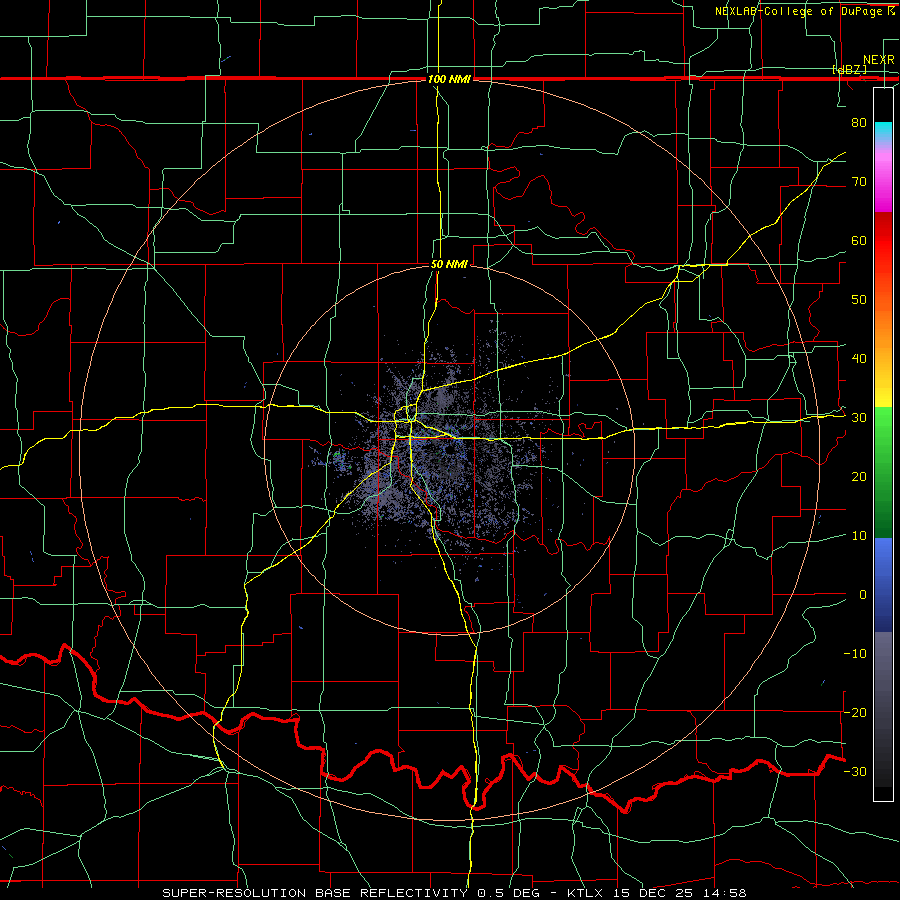Click the 80 value on the dBZ scale

859,123
